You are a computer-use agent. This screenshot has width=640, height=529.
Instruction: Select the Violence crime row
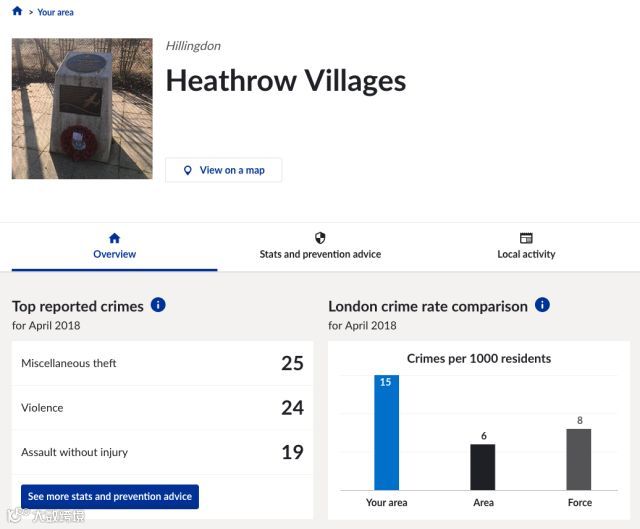162,408
